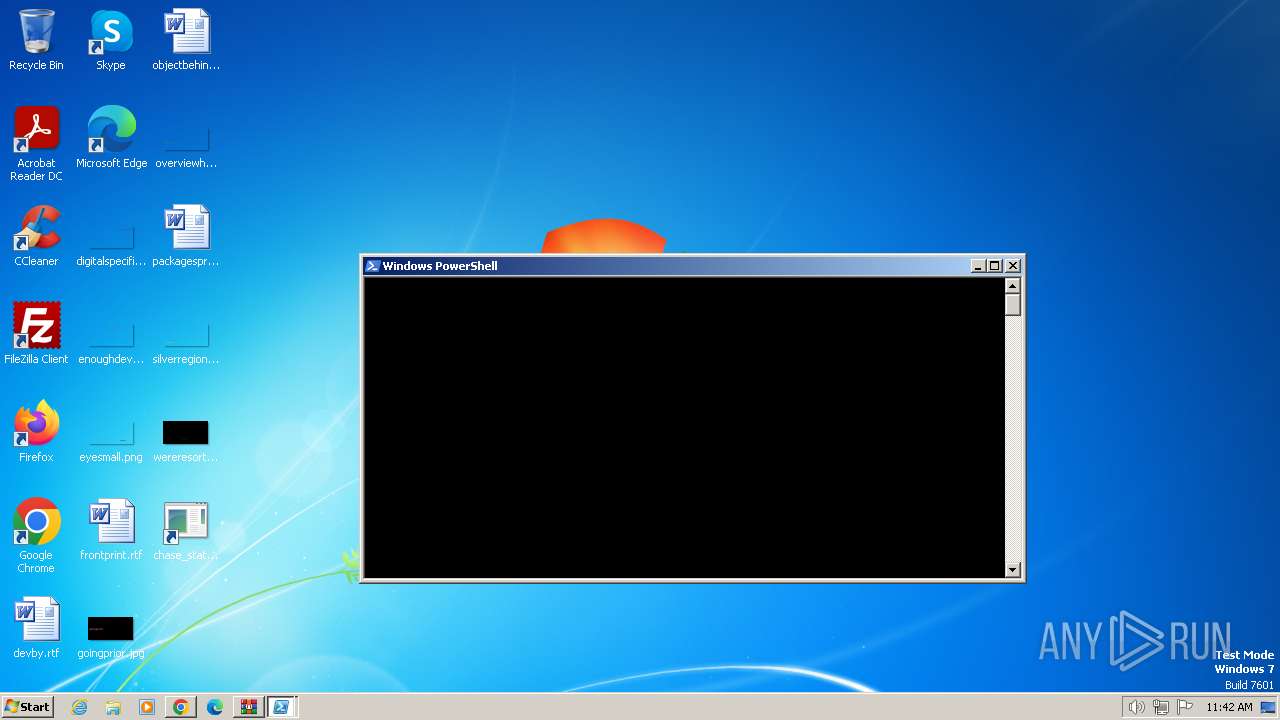Maximize the Windows PowerShell window
Viewport: 1280px width, 720px height.
[x=994, y=266]
